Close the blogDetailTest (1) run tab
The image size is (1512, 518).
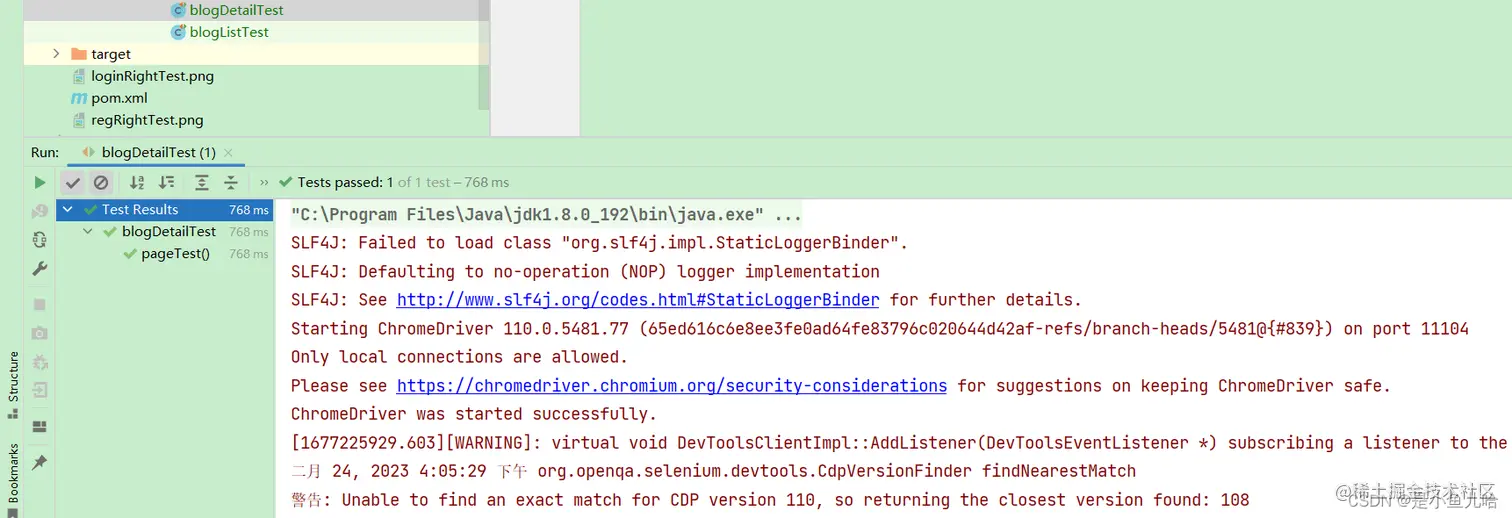pyautogui.click(x=228, y=152)
